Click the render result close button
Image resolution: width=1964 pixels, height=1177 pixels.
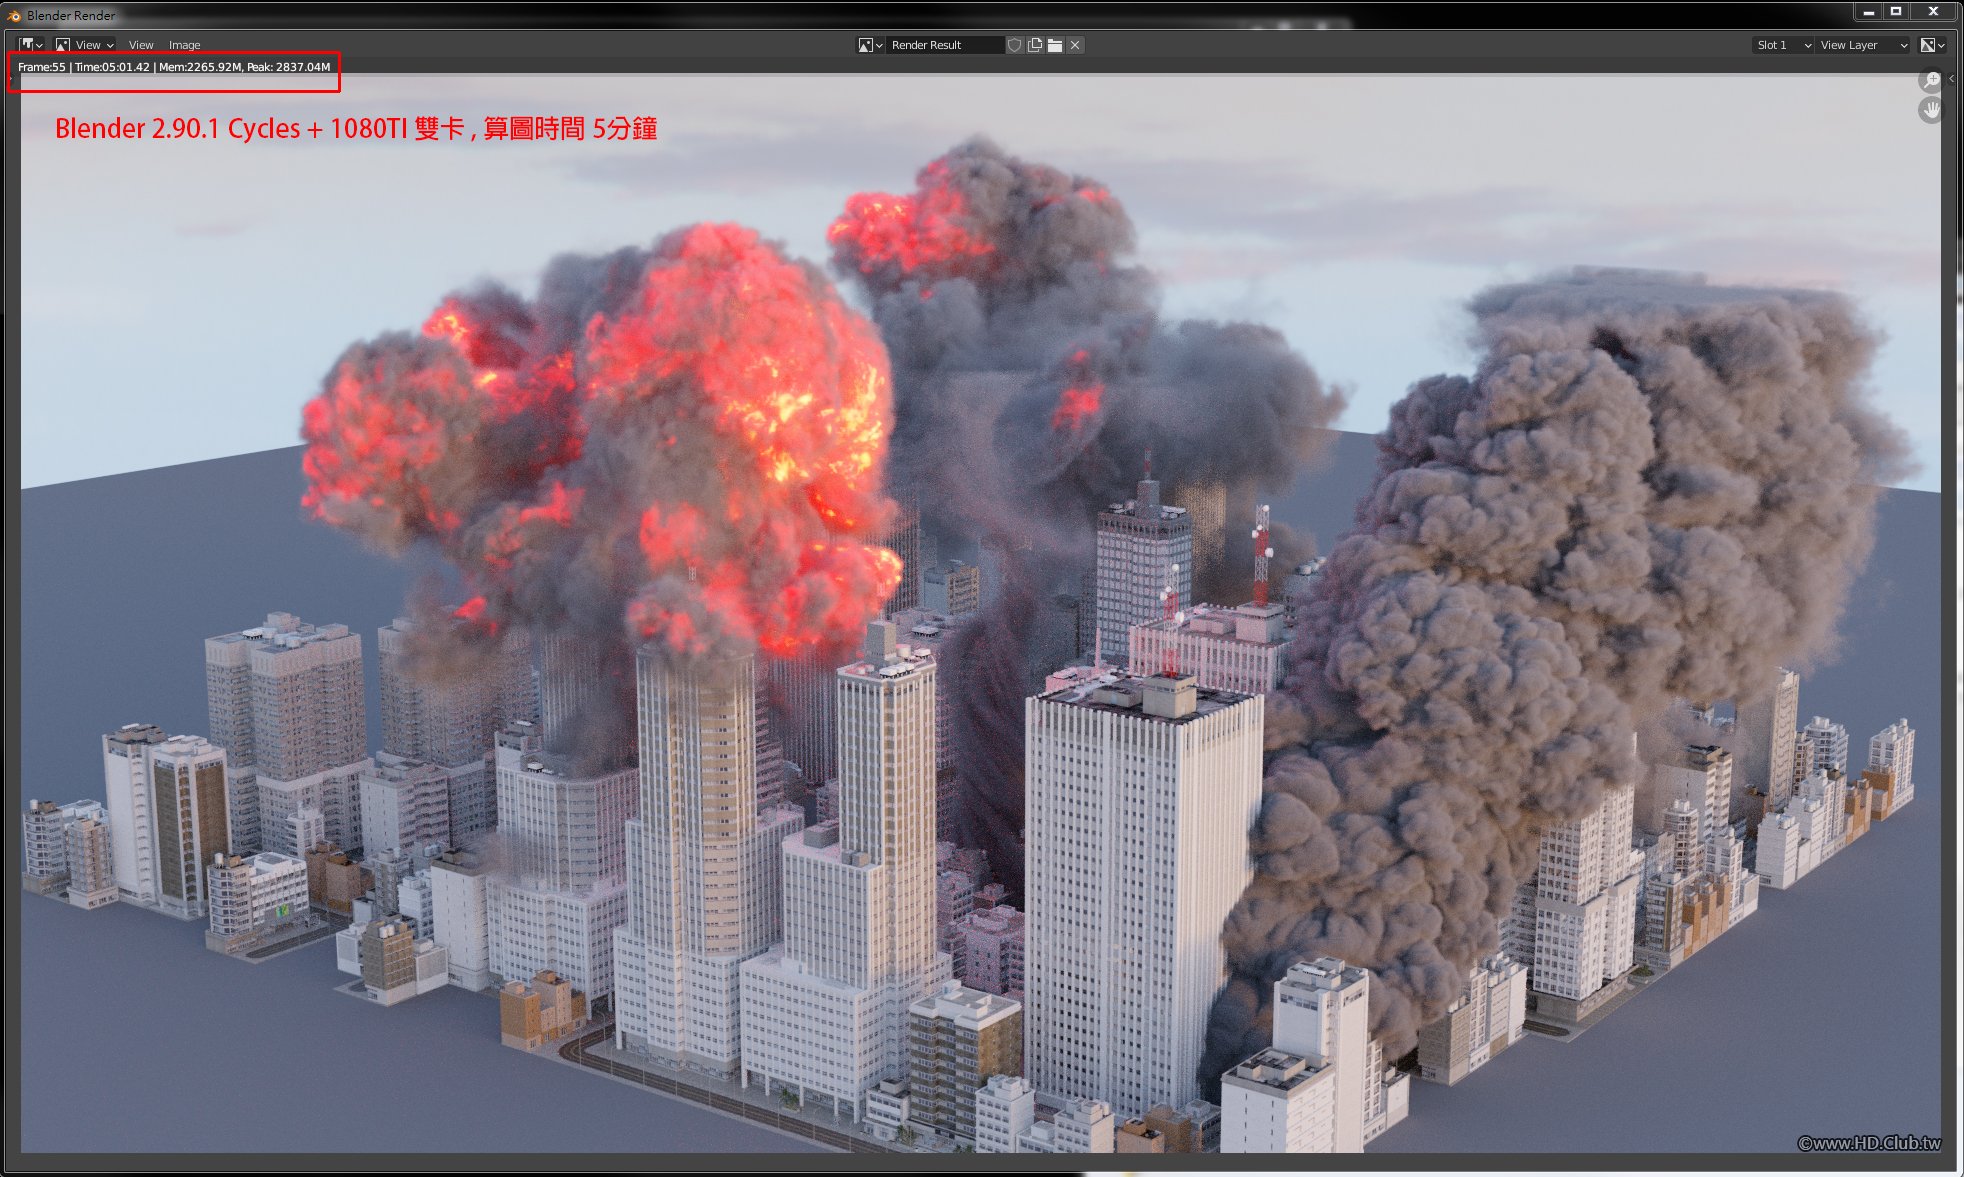[1074, 45]
